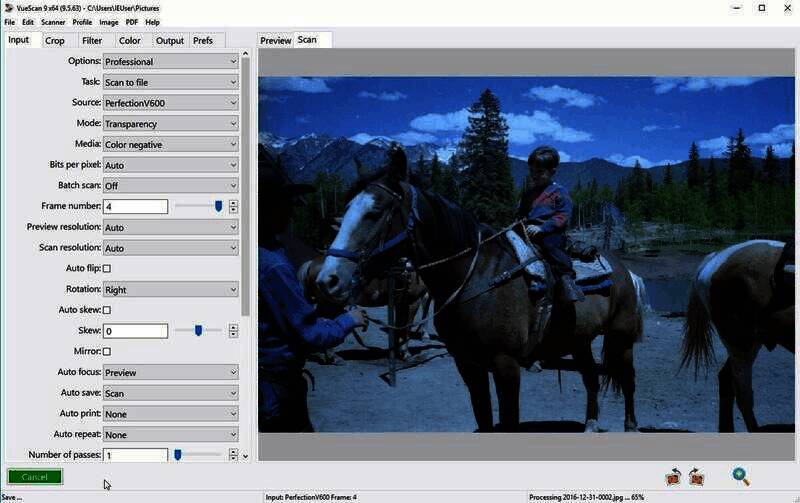Switch to the Preview tab
This screenshot has height=503, width=800.
pos(275,41)
